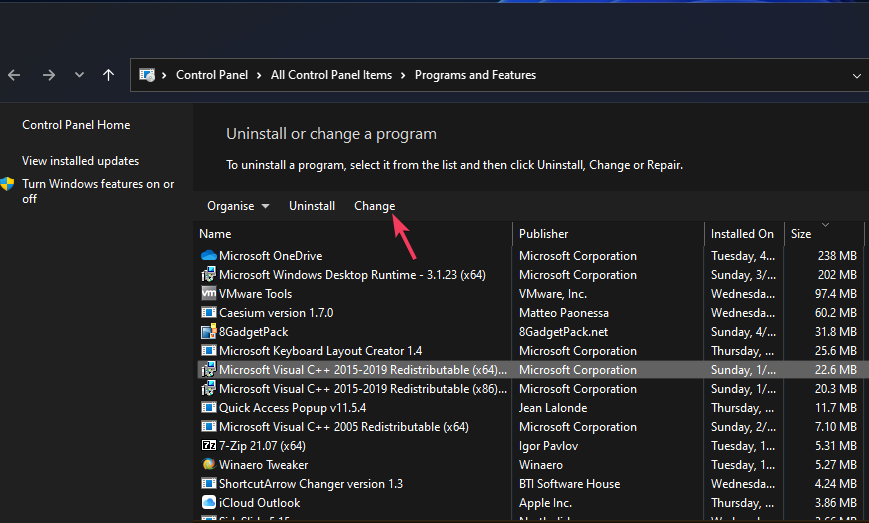Expand the address bar history dropdown

point(856,75)
